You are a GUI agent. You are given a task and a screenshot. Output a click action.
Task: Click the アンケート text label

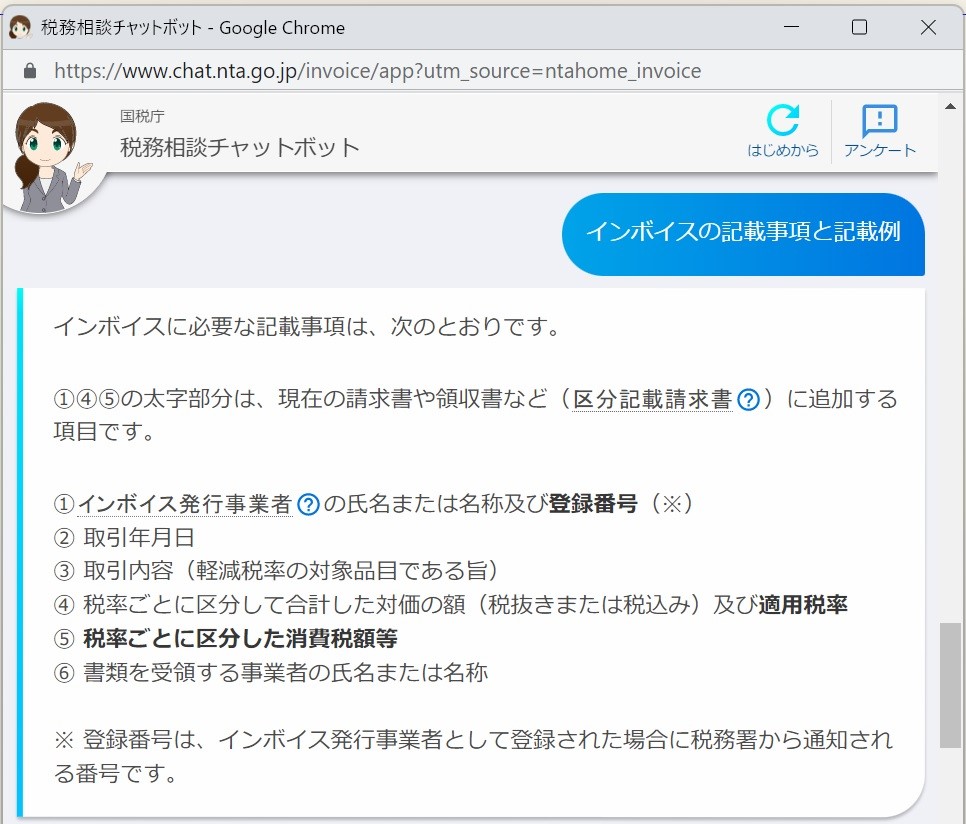coord(879,149)
